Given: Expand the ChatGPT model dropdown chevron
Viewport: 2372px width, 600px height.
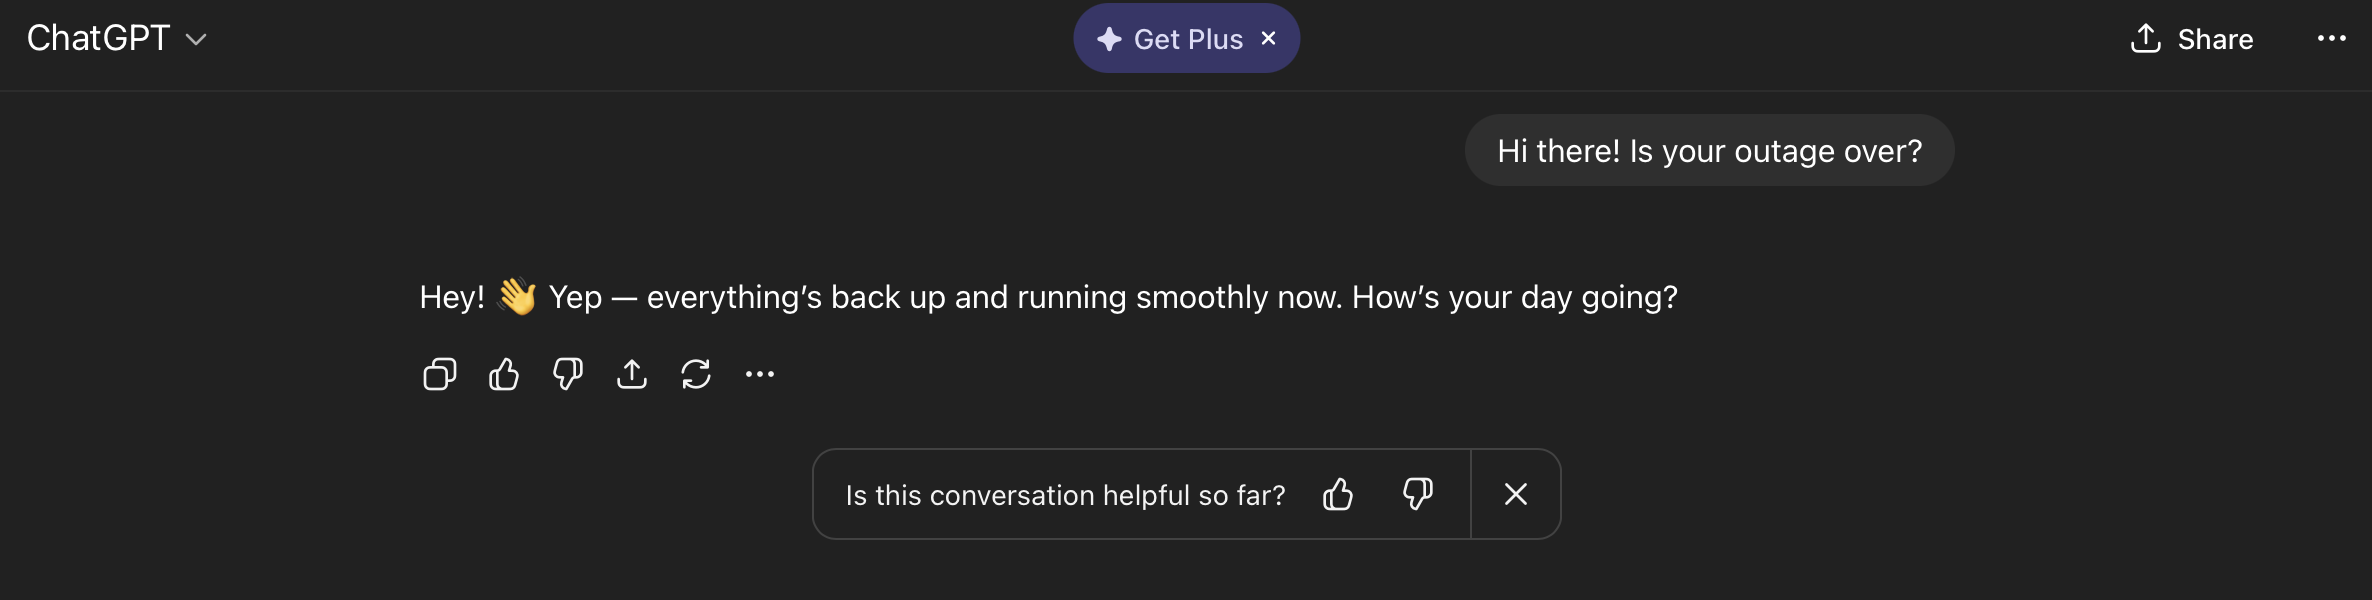Looking at the screenshot, I should tap(196, 40).
